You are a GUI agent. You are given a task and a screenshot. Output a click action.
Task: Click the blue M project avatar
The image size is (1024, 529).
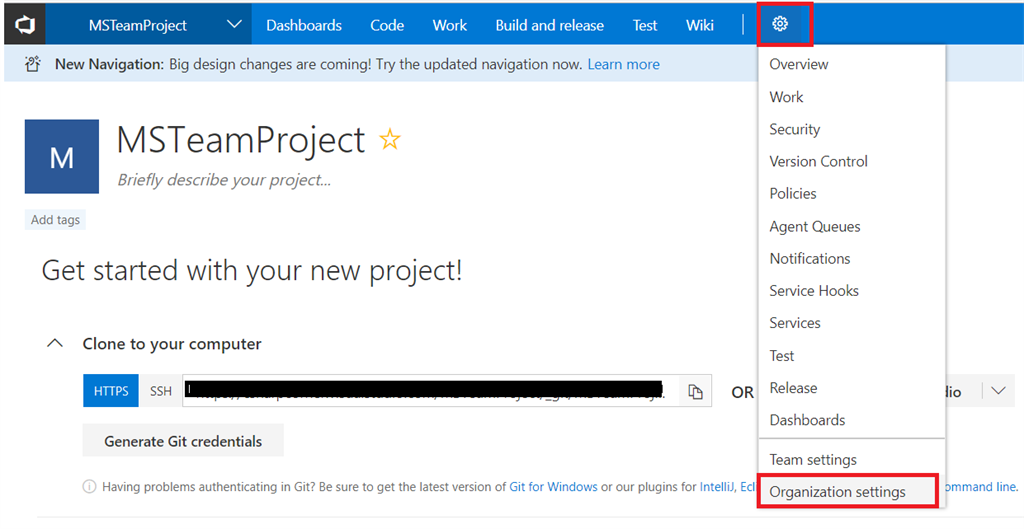62,157
